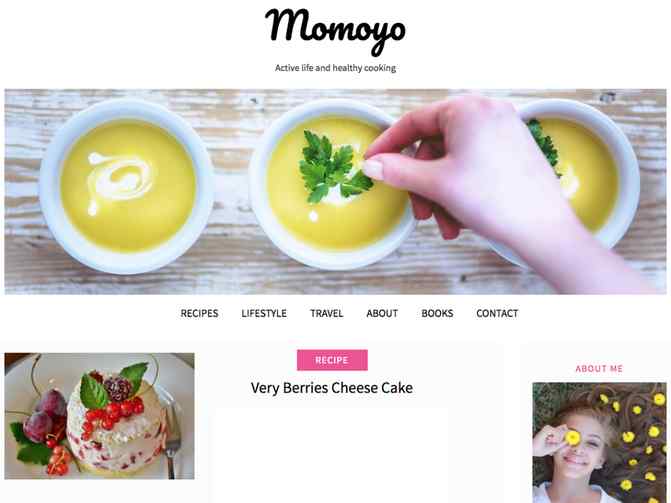Viewport: 671px width, 503px height.
Task: Click the tagline Active life and healthy cooking
Action: pyautogui.click(x=335, y=68)
